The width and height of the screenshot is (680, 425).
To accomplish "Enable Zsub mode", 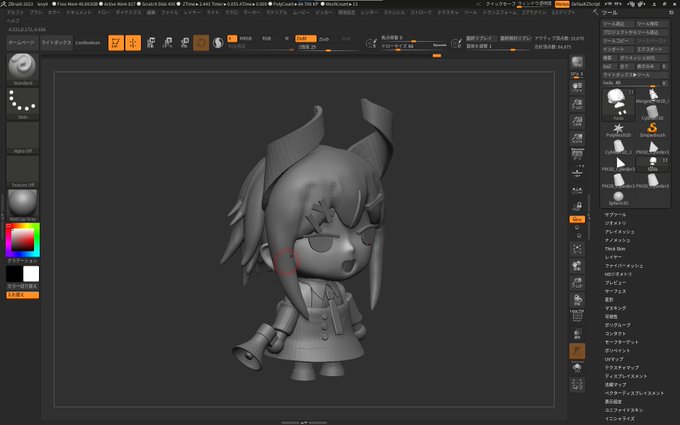I will (x=324, y=39).
